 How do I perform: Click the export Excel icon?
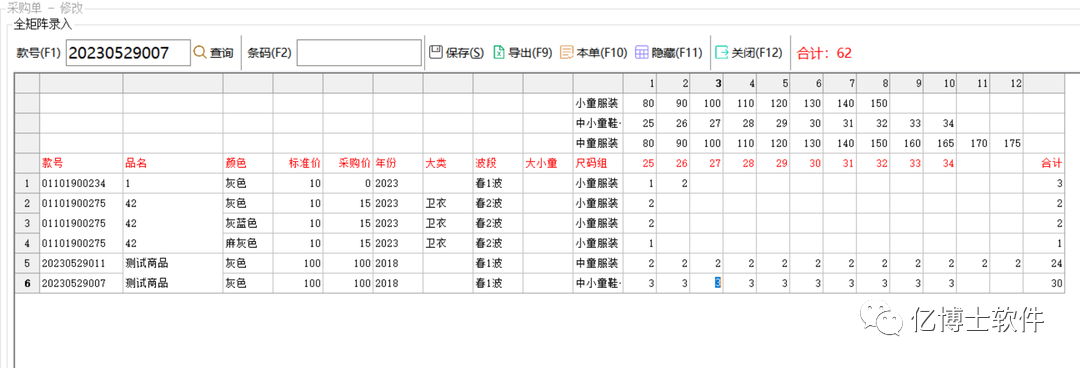point(500,52)
